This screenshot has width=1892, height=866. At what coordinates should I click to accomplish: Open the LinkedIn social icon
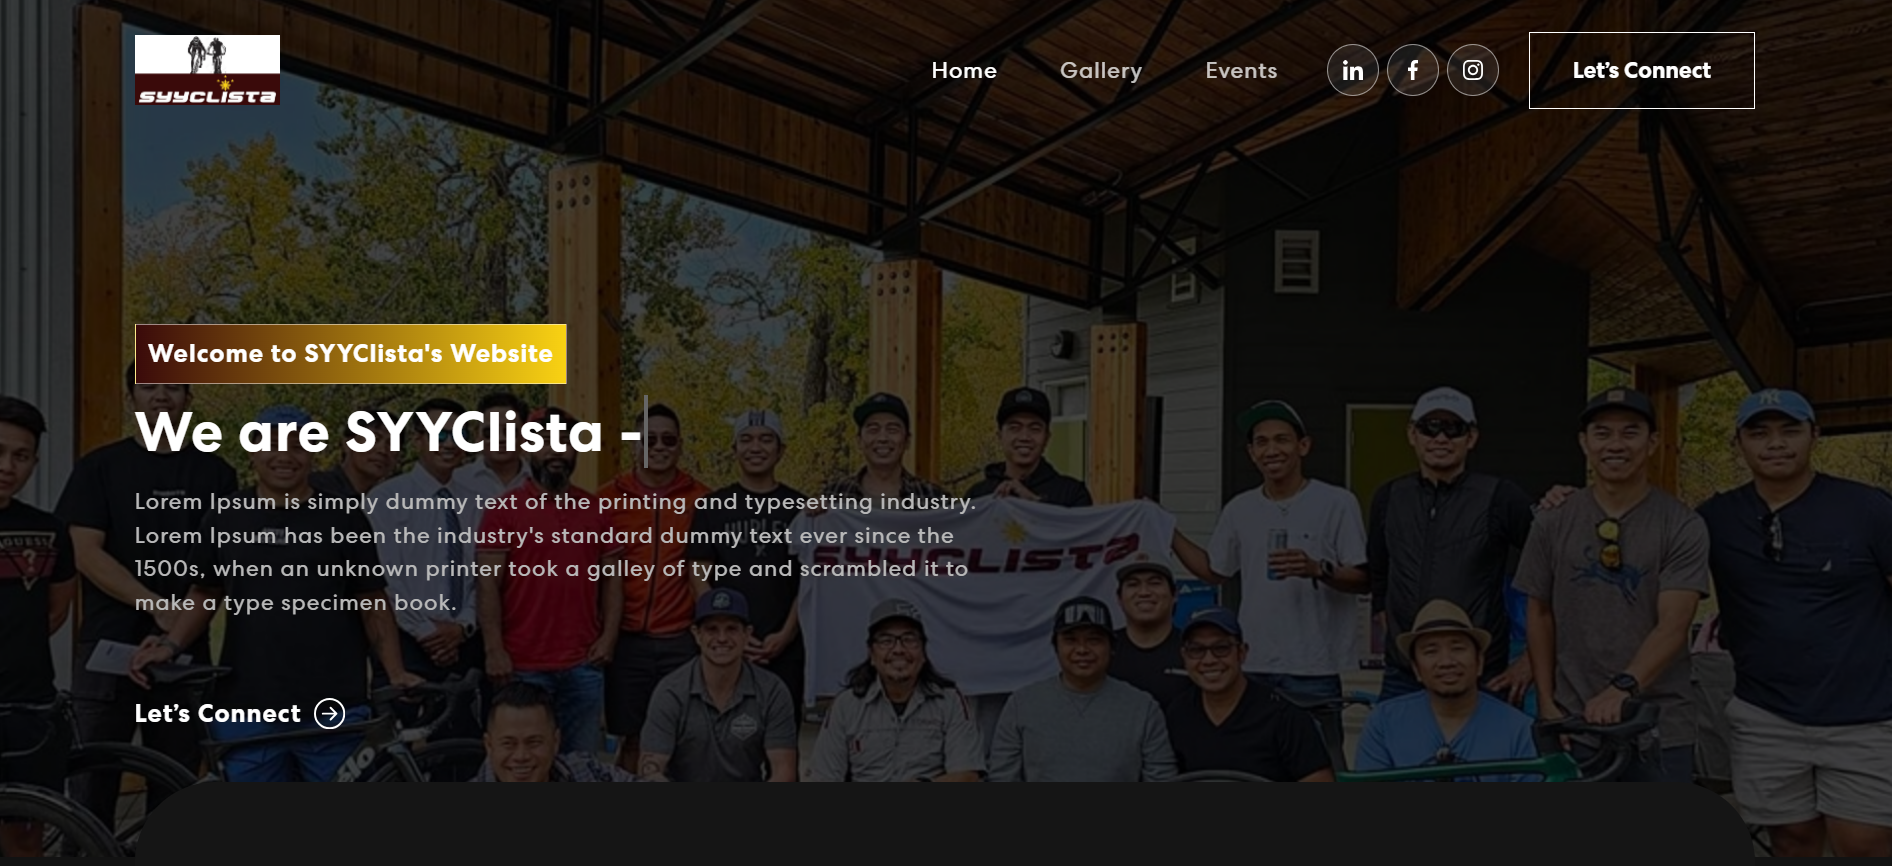coord(1352,70)
